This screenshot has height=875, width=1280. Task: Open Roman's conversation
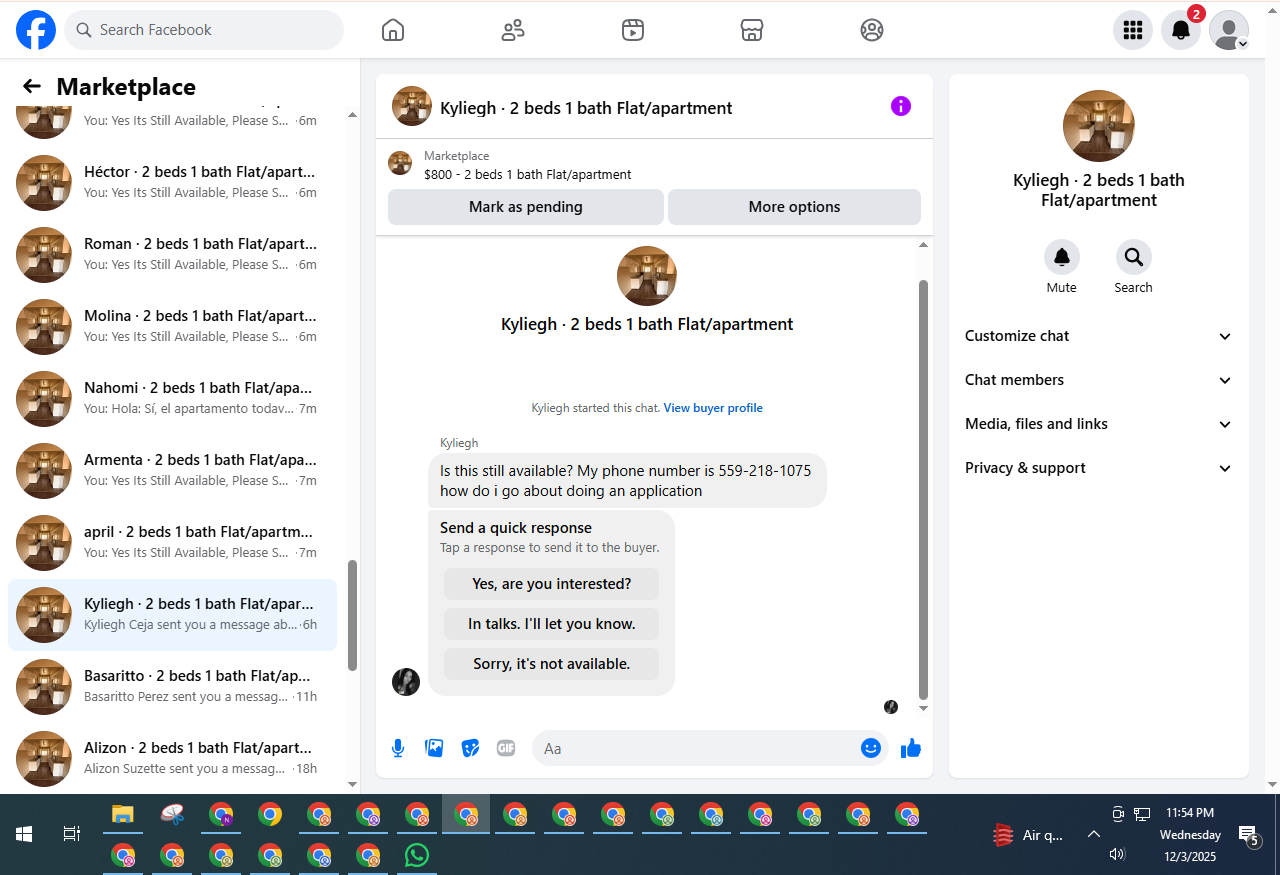[172, 255]
